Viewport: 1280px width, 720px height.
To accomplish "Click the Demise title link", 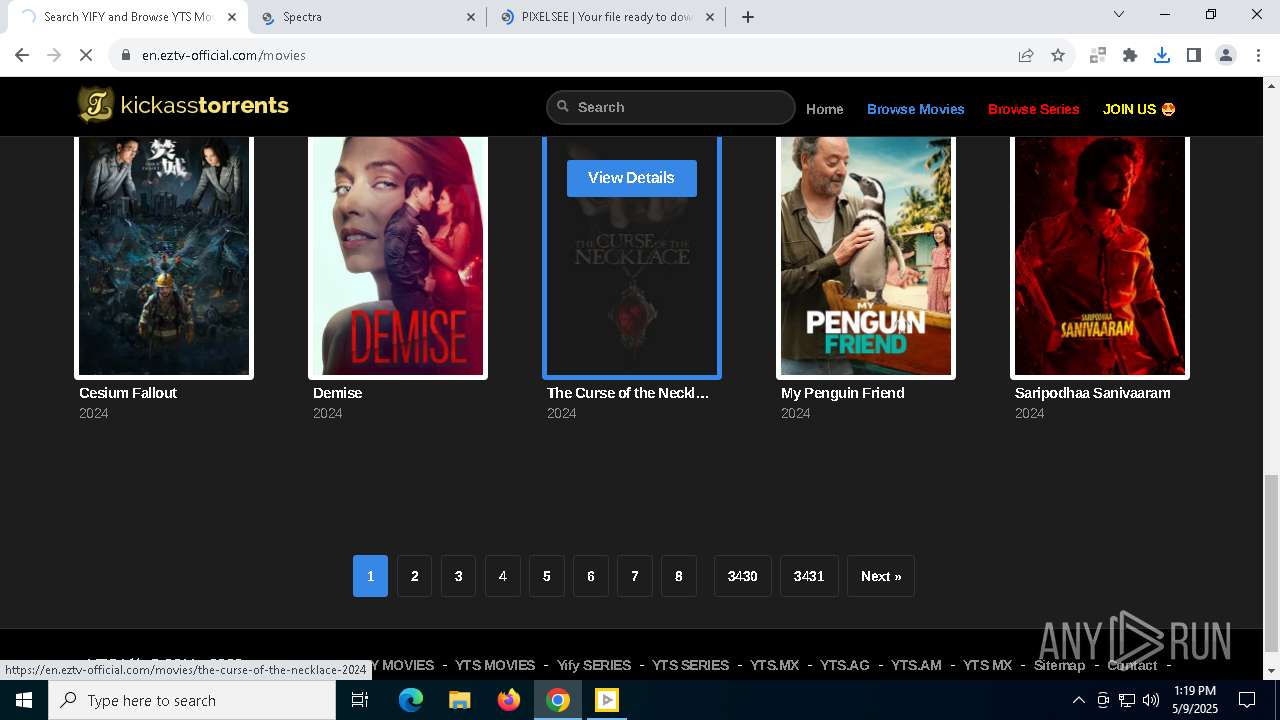I will pyautogui.click(x=337, y=393).
